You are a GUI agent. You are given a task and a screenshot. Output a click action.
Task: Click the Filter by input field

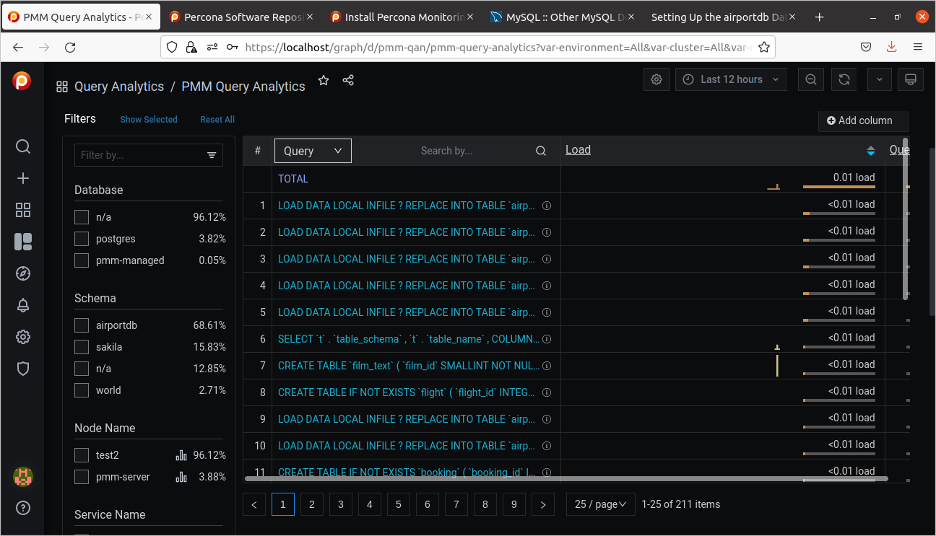(x=148, y=155)
